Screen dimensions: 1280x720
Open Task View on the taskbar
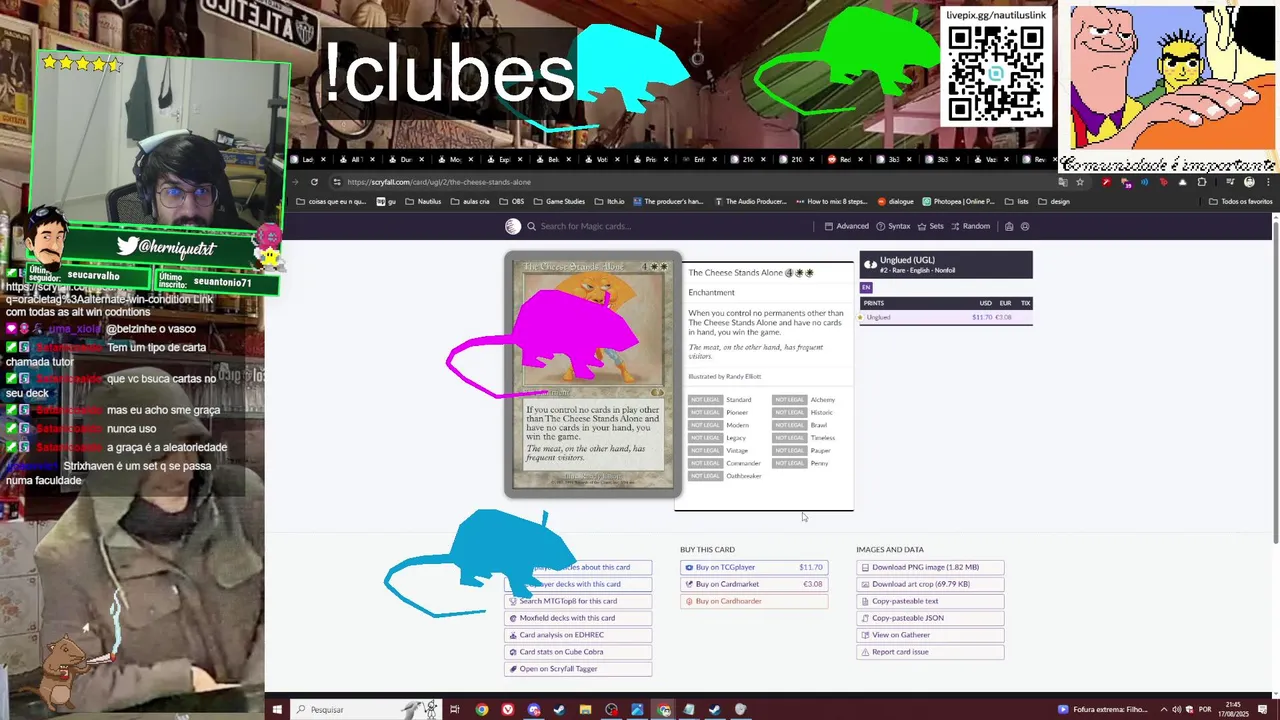tap(454, 710)
